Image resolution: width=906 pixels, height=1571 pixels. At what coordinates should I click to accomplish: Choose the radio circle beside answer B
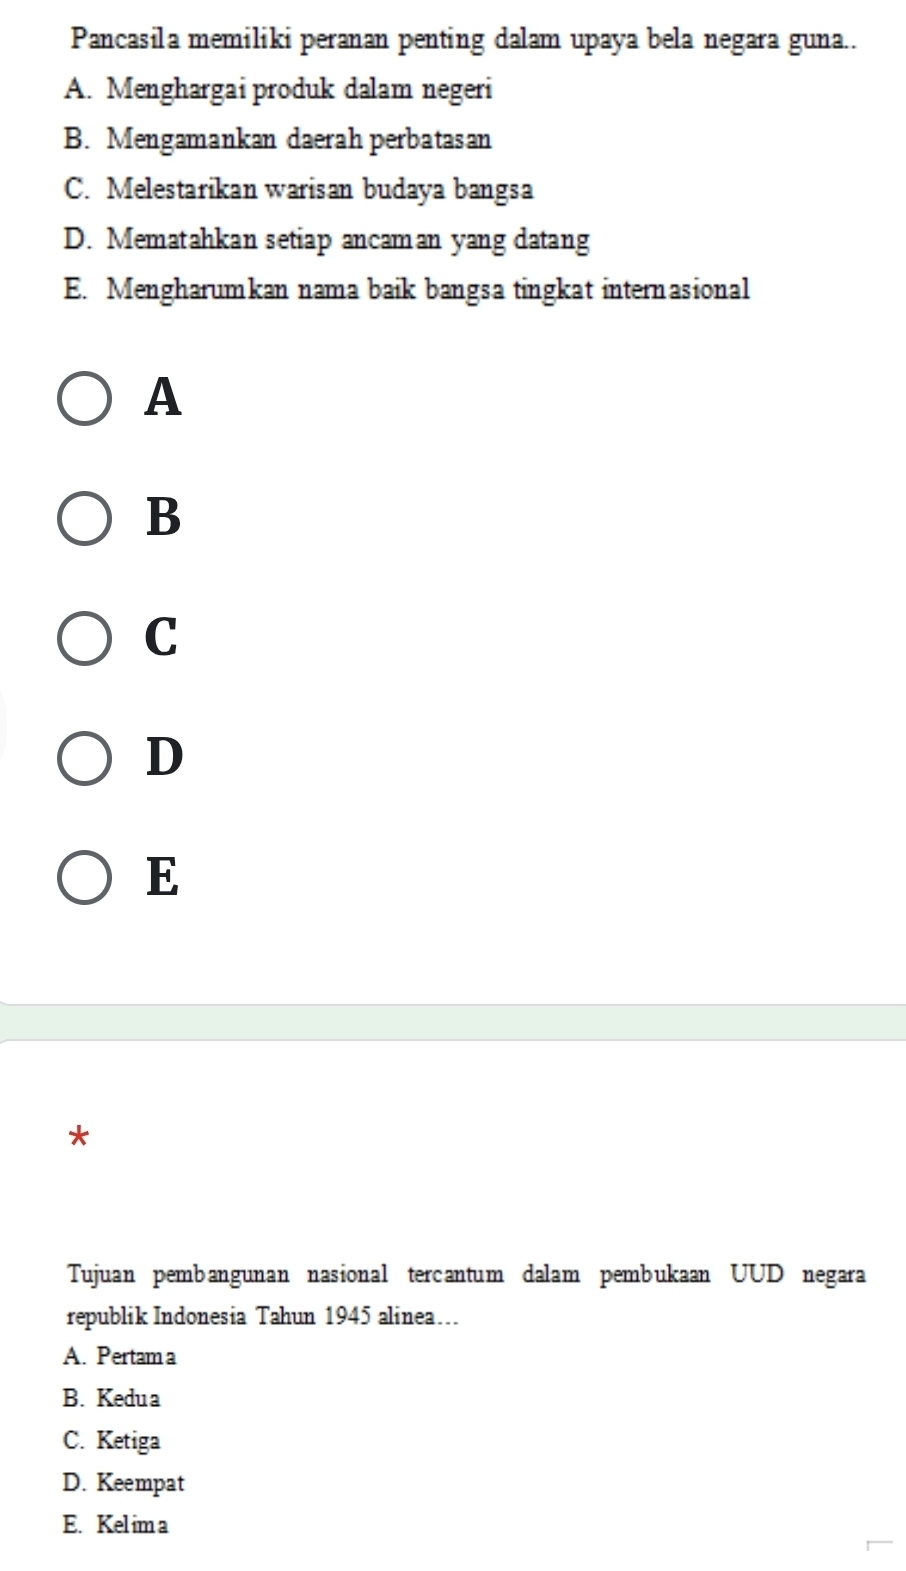[x=85, y=519]
